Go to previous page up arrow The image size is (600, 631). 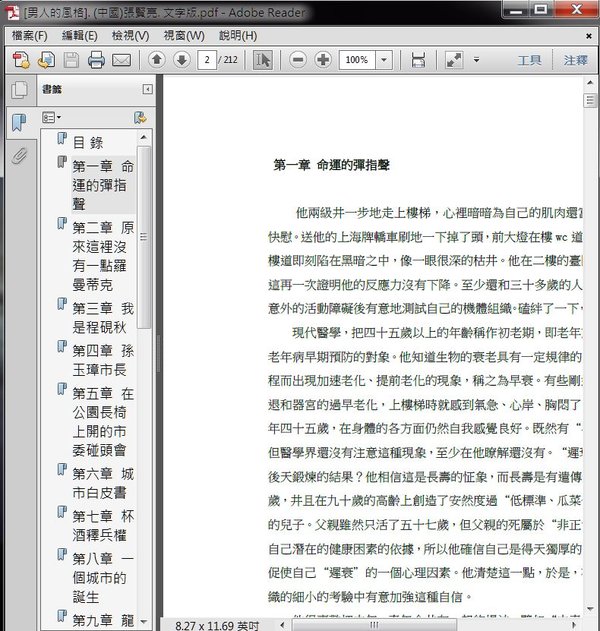157,60
